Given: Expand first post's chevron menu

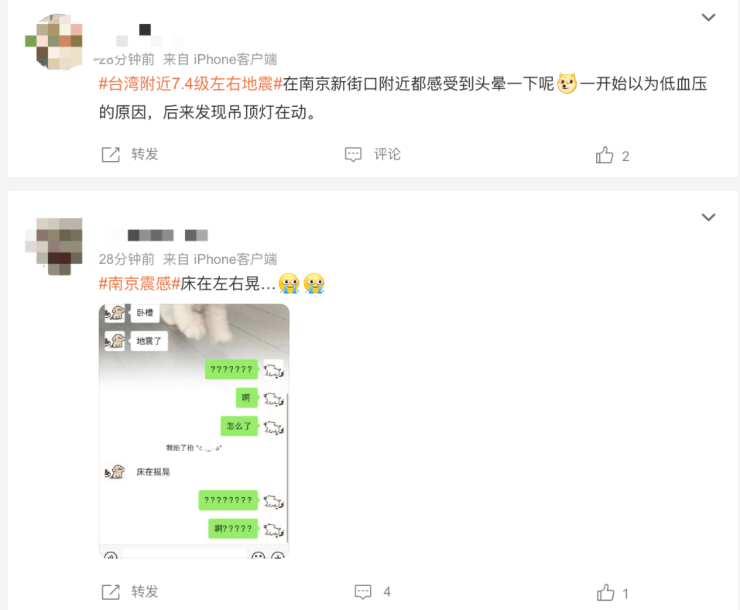Looking at the screenshot, I should [x=708, y=17].
